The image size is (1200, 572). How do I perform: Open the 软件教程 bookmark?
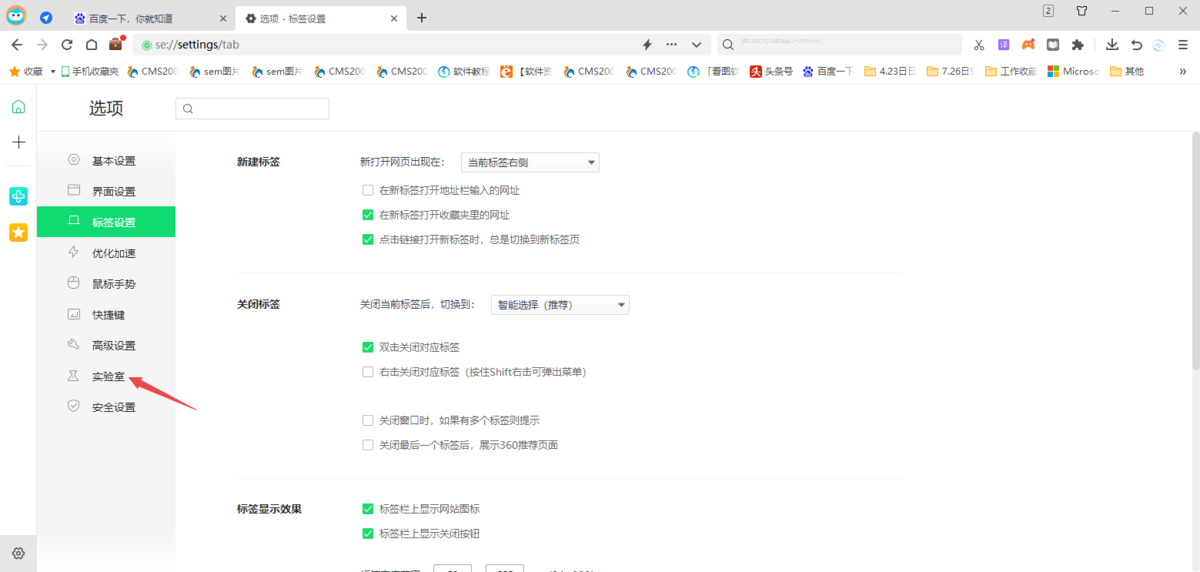click(464, 72)
